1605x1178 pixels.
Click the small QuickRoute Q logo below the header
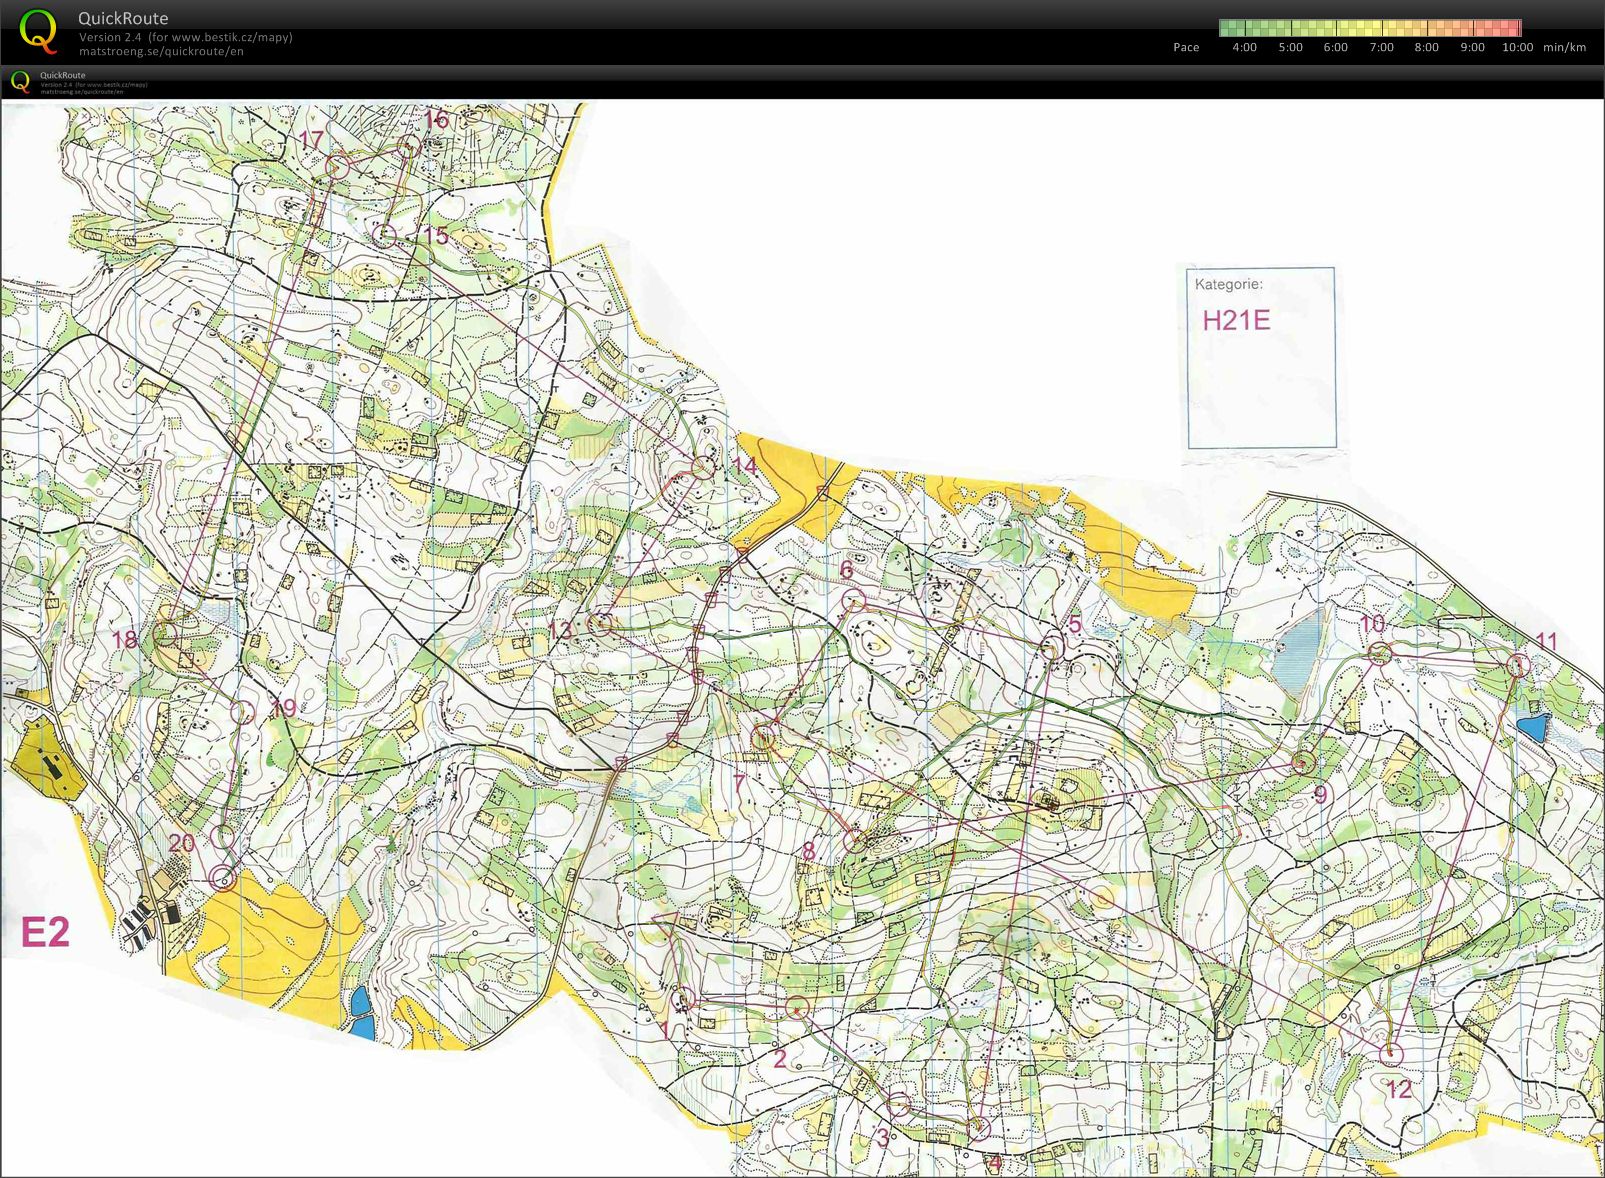pyautogui.click(x=20, y=82)
